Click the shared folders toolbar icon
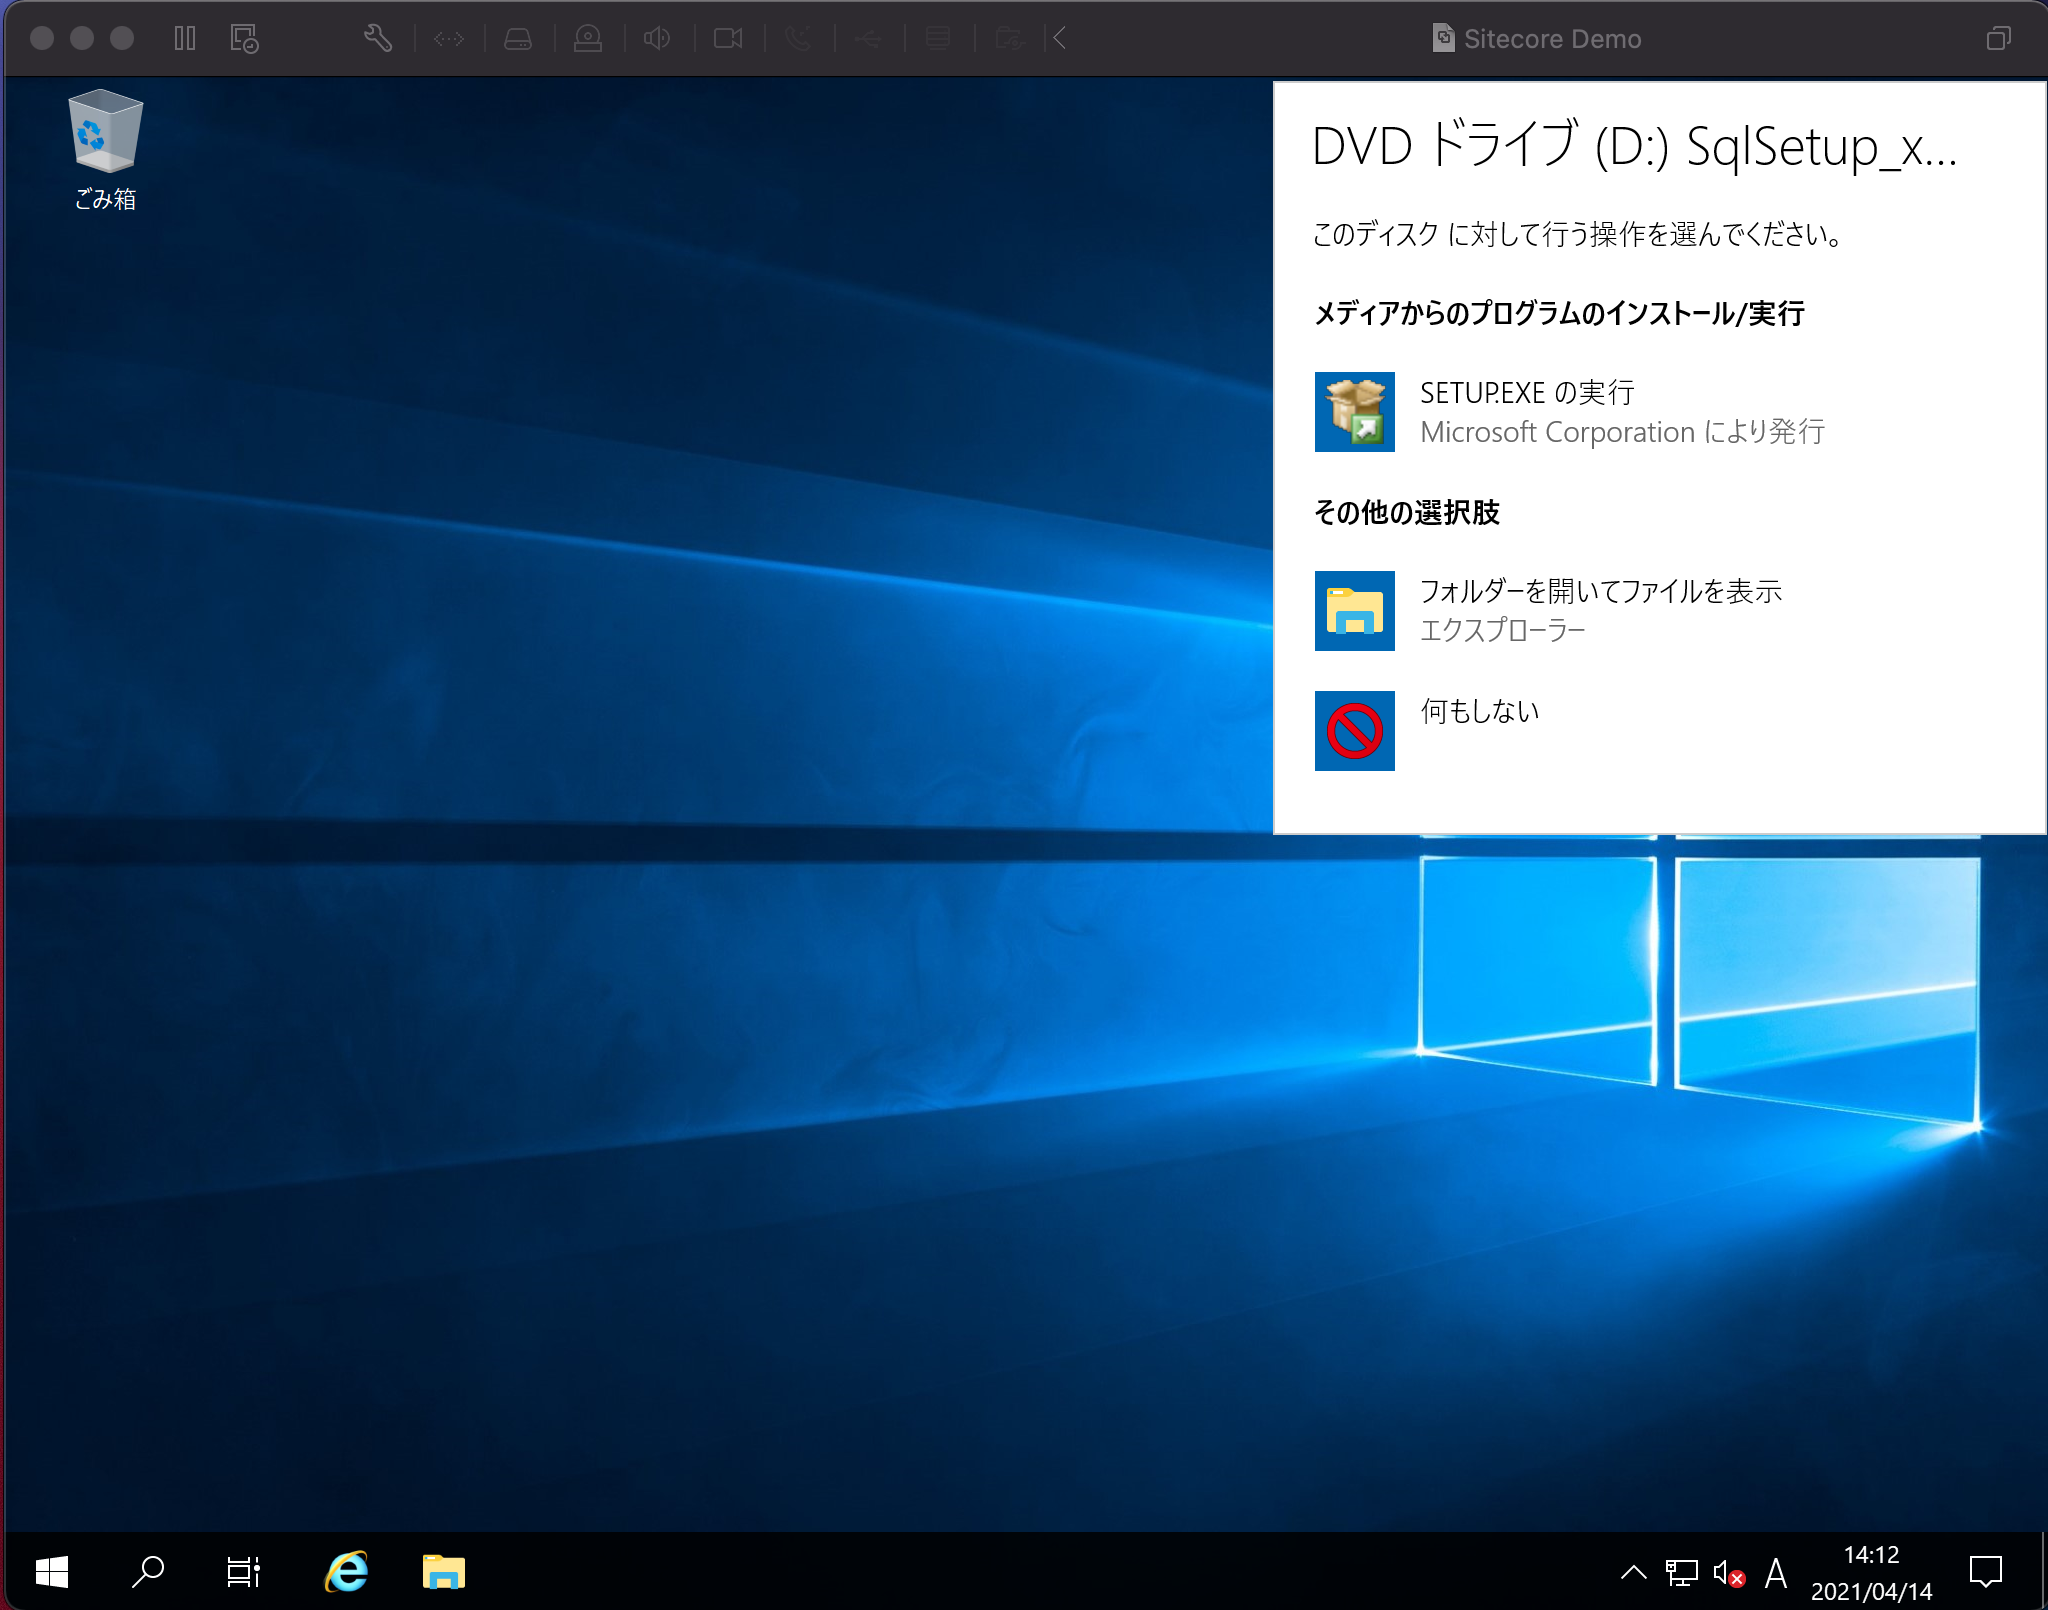 (x=1009, y=39)
